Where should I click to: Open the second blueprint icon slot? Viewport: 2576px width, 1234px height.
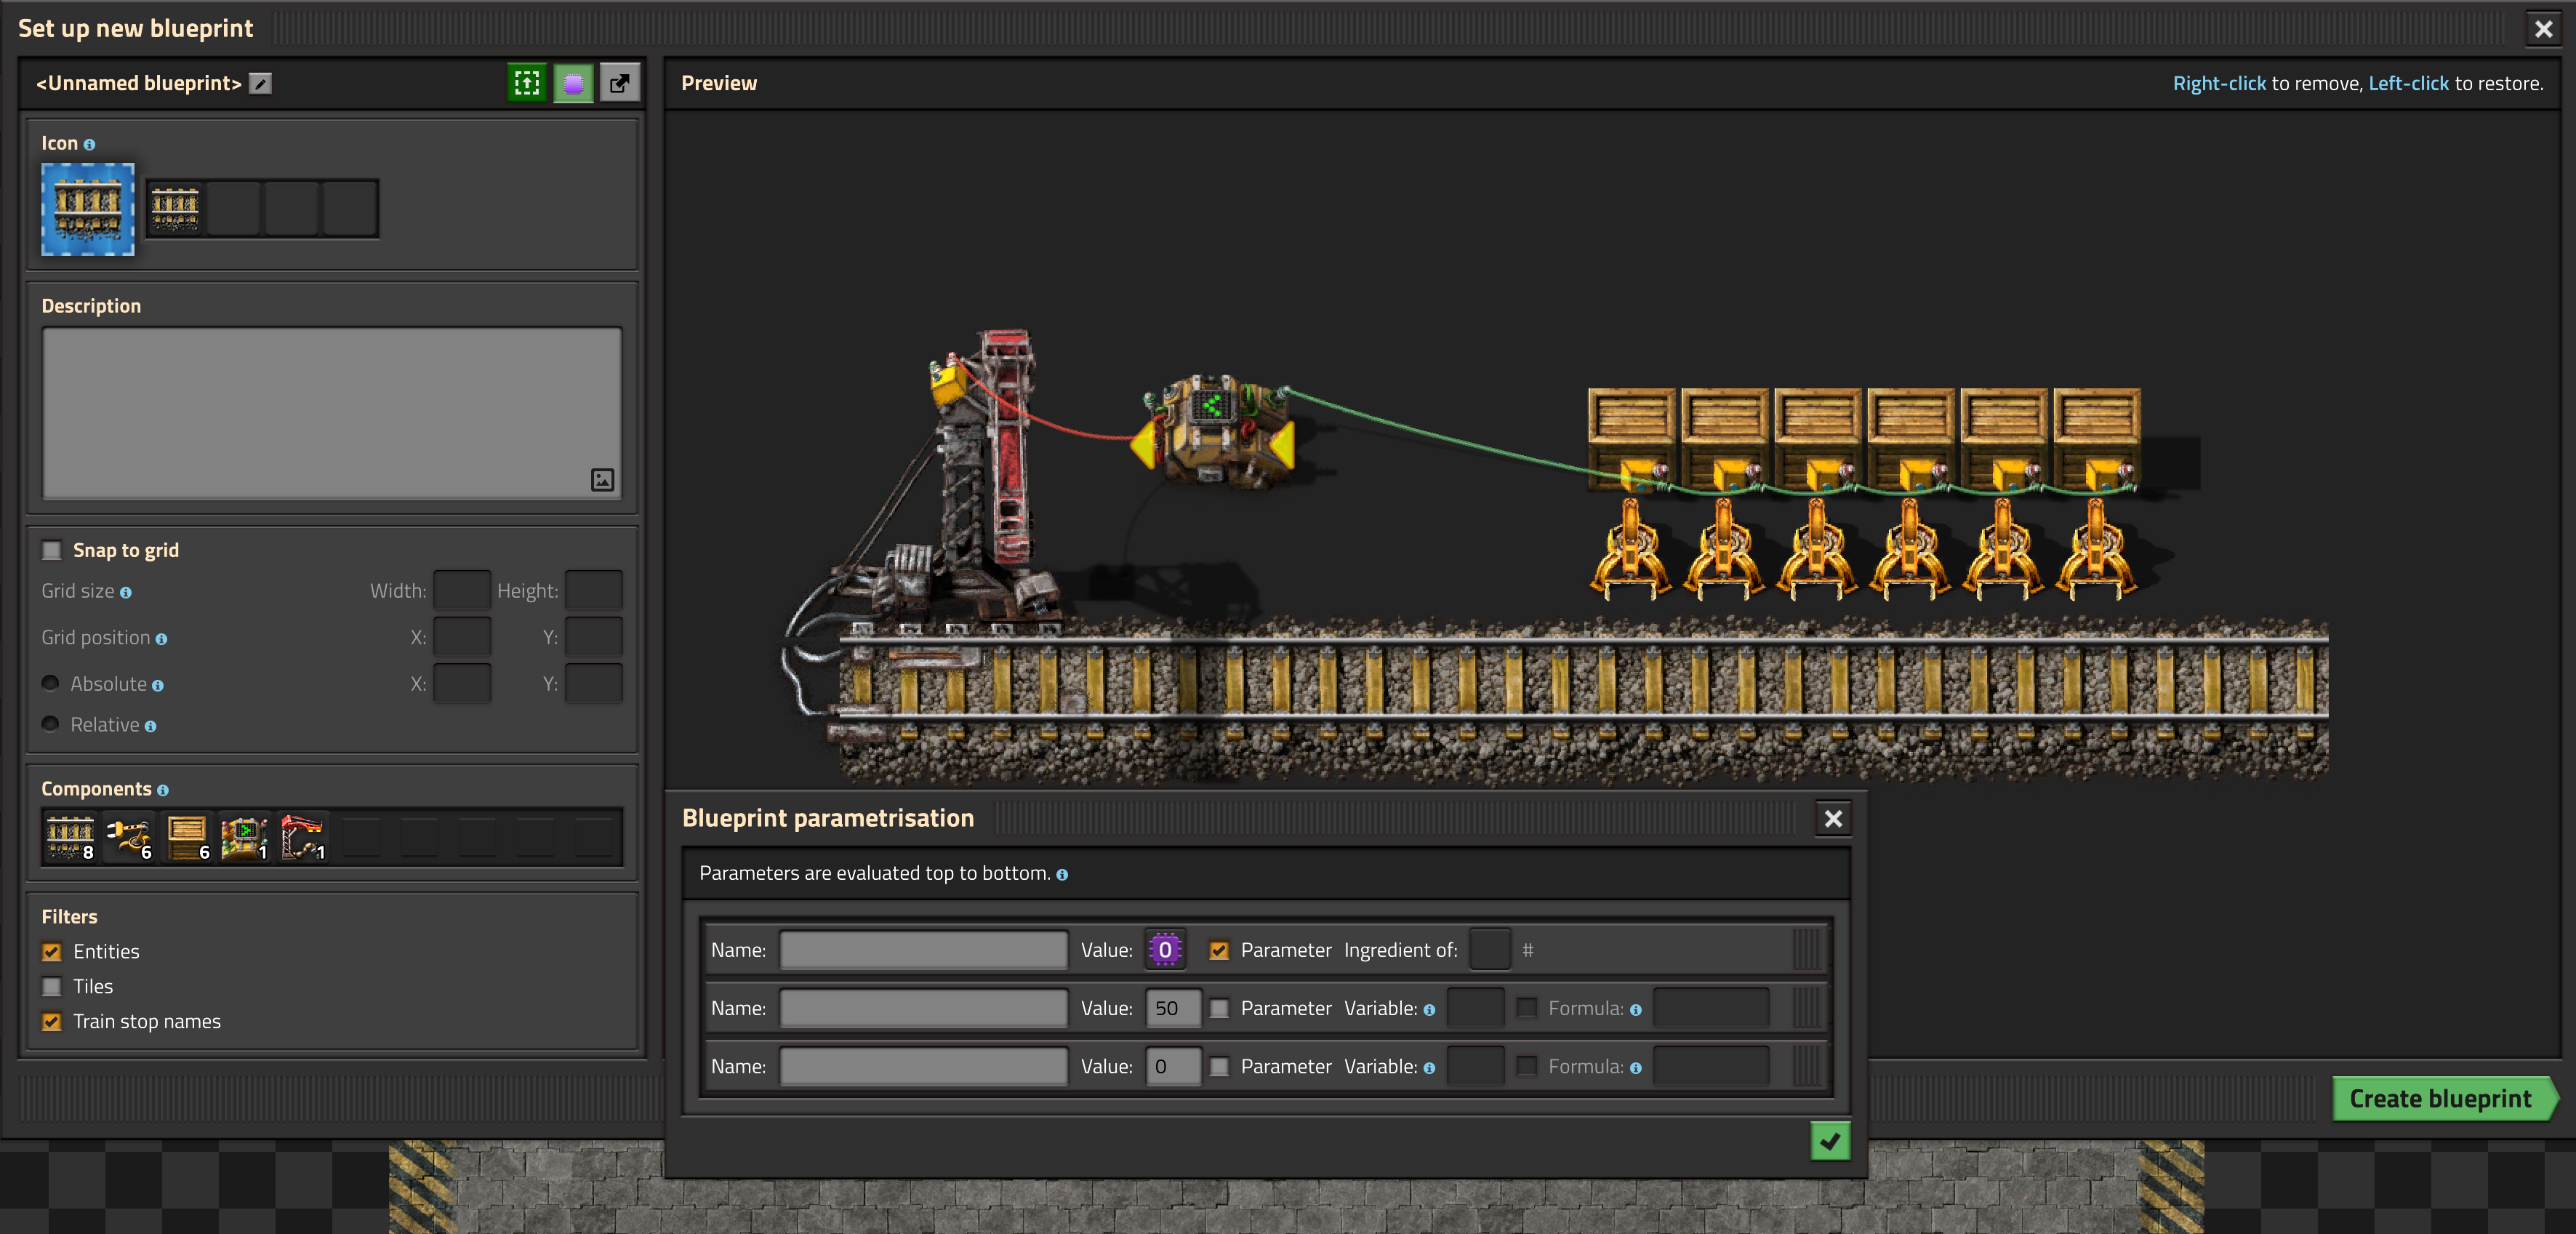pos(233,208)
